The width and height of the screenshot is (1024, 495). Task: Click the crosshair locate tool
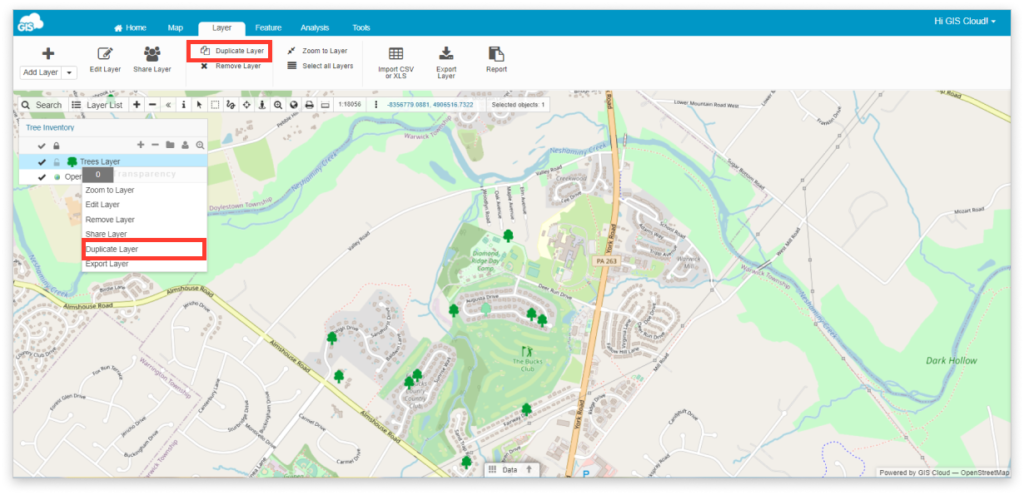246,104
